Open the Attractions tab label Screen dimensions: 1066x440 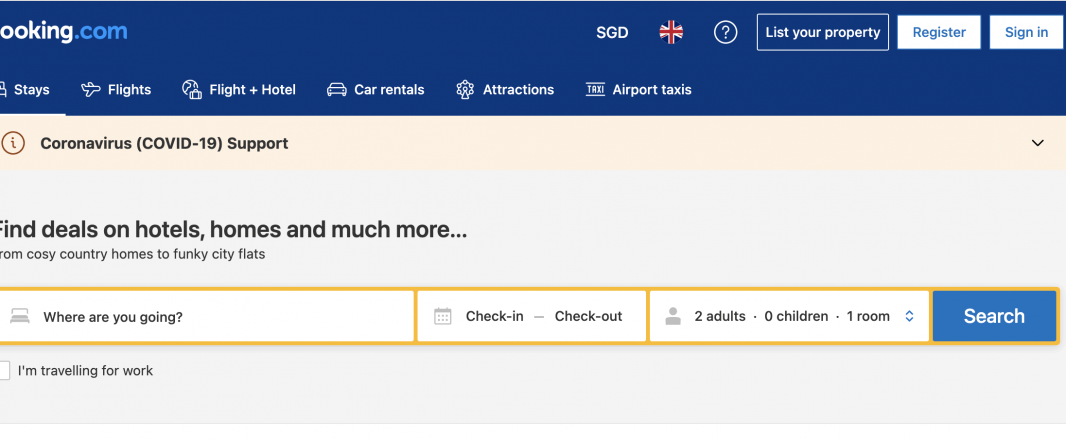pos(518,89)
